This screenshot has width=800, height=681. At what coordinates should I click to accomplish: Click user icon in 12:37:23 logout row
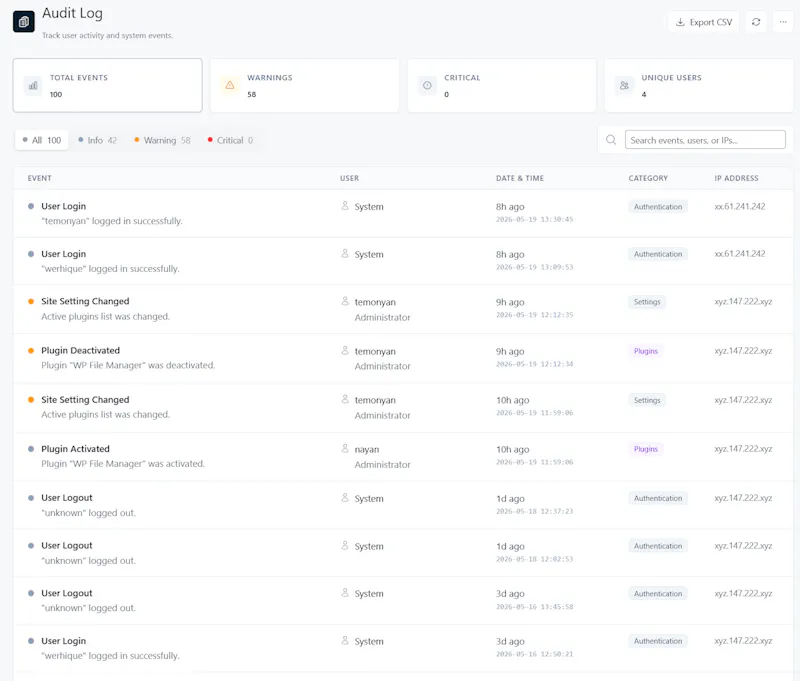point(345,497)
